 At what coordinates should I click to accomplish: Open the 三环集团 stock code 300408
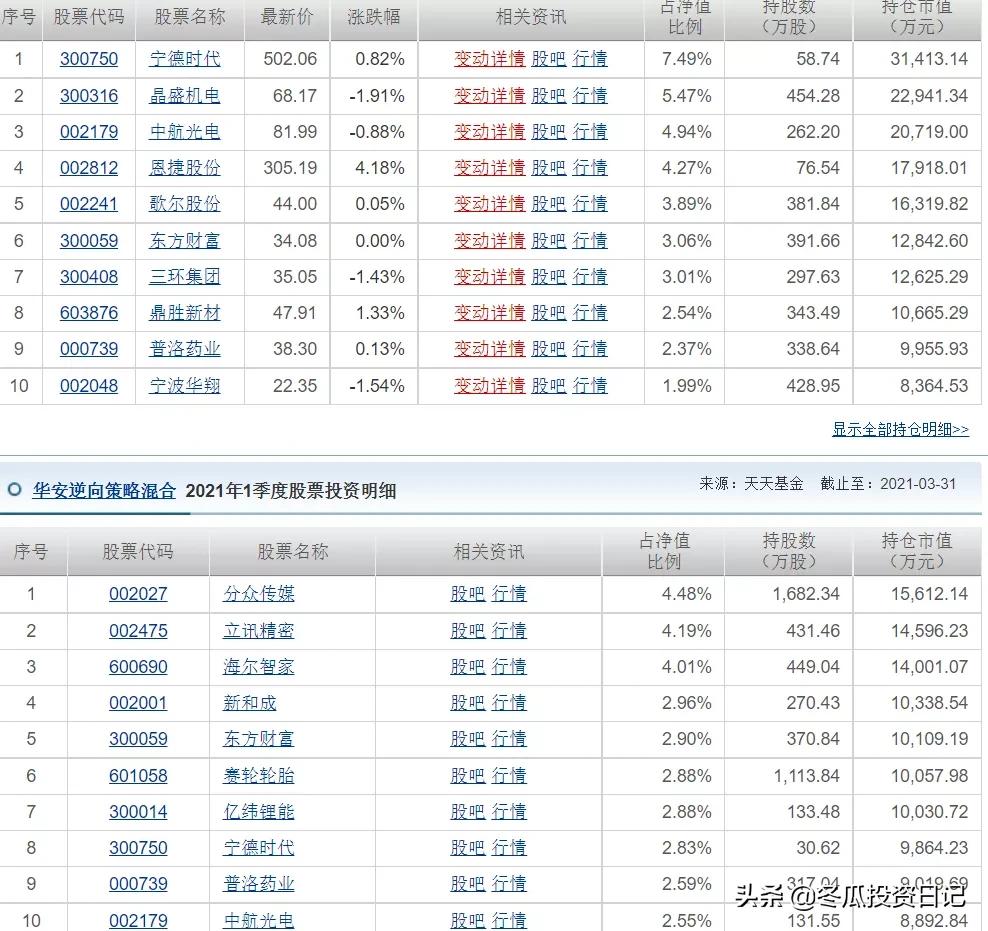pyautogui.click(x=89, y=277)
